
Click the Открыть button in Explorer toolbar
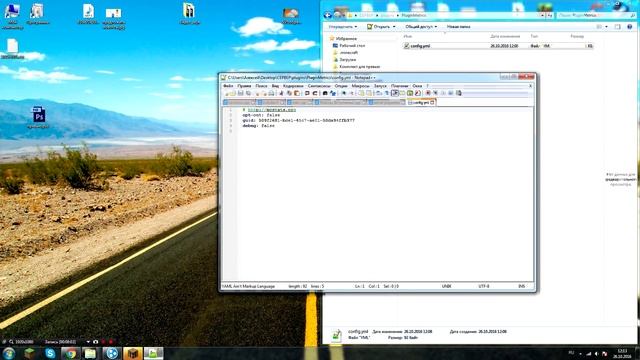pyautogui.click(x=378, y=27)
